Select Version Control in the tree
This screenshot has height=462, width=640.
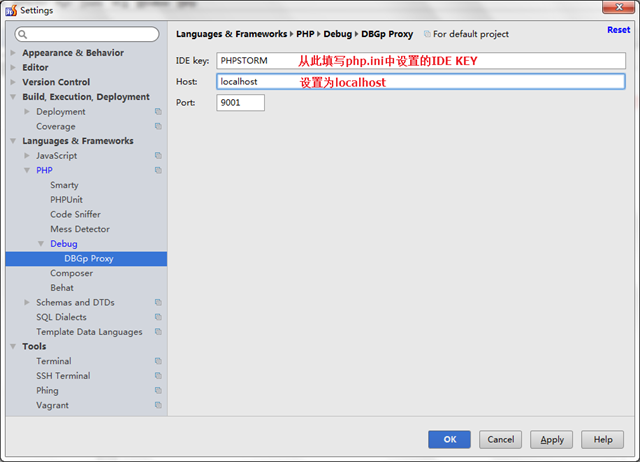[56, 82]
